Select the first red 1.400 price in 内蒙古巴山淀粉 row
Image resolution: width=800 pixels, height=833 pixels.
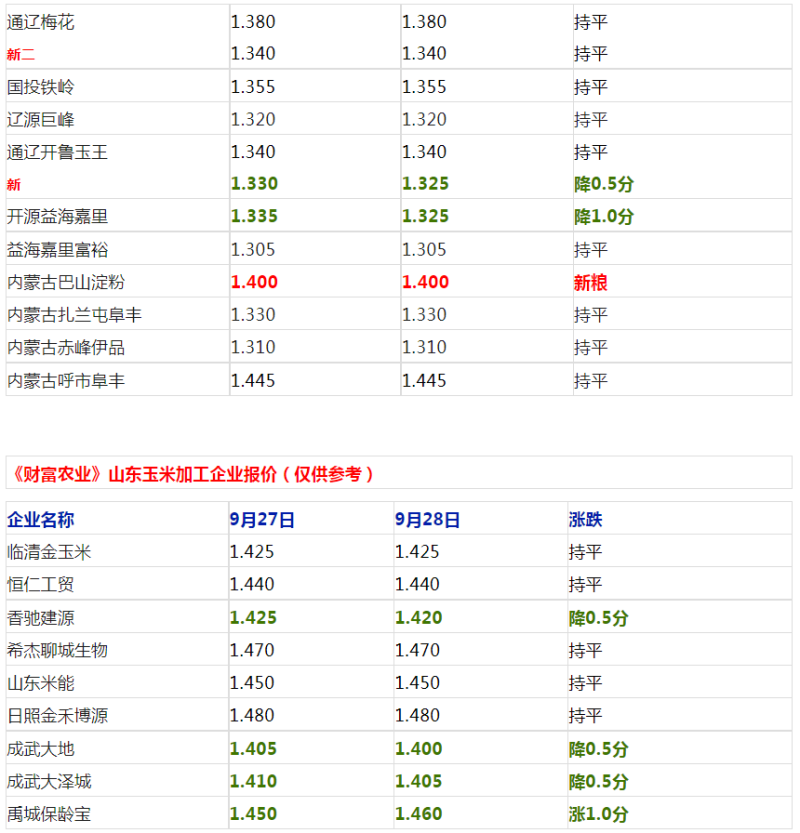click(254, 282)
